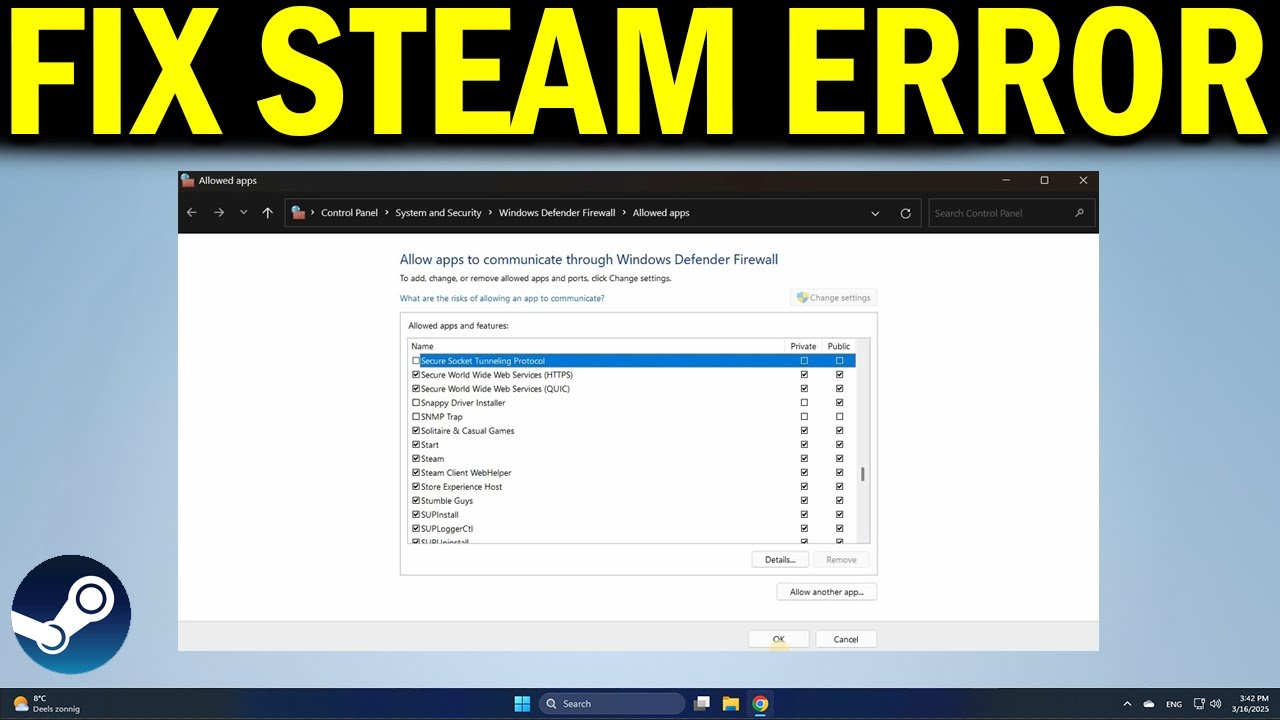Viewport: 1280px width, 720px height.
Task: Click the Search Control Panel field
Action: click(1012, 213)
